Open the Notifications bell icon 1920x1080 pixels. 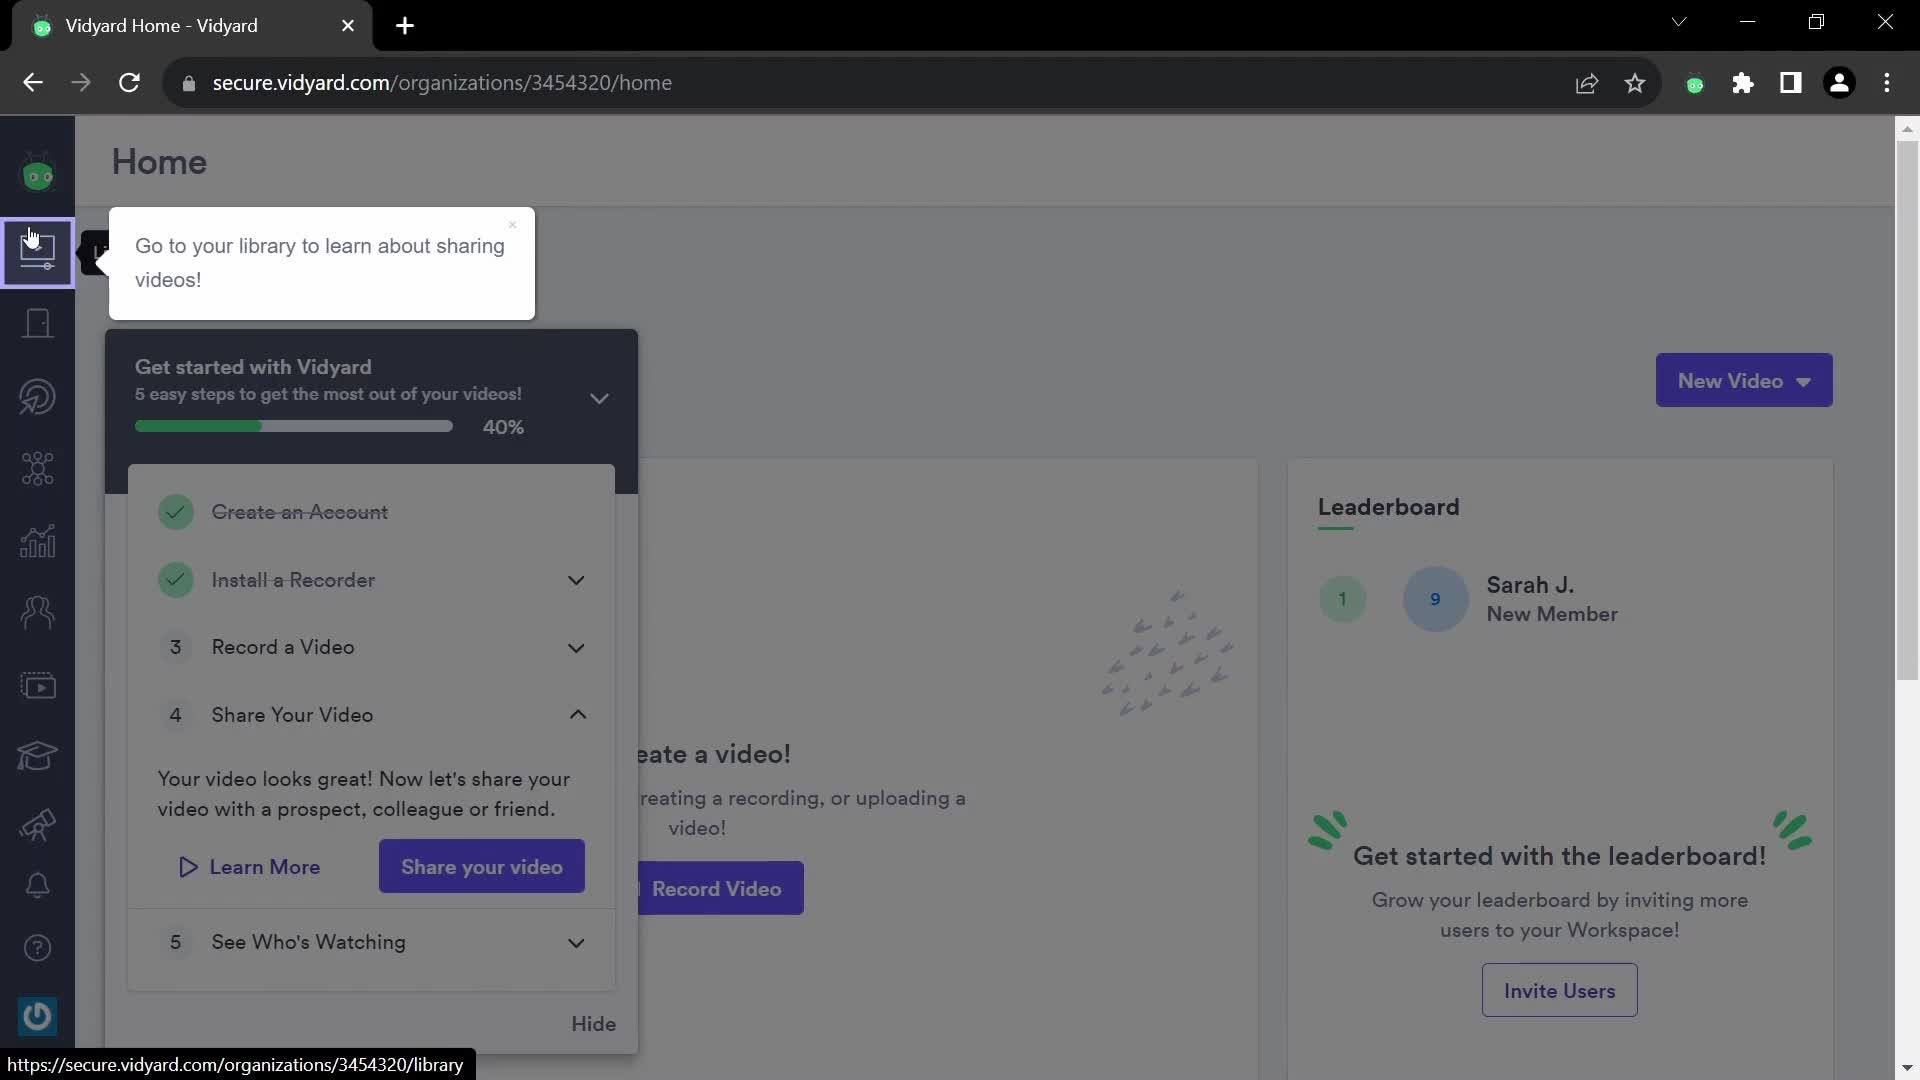(x=36, y=884)
